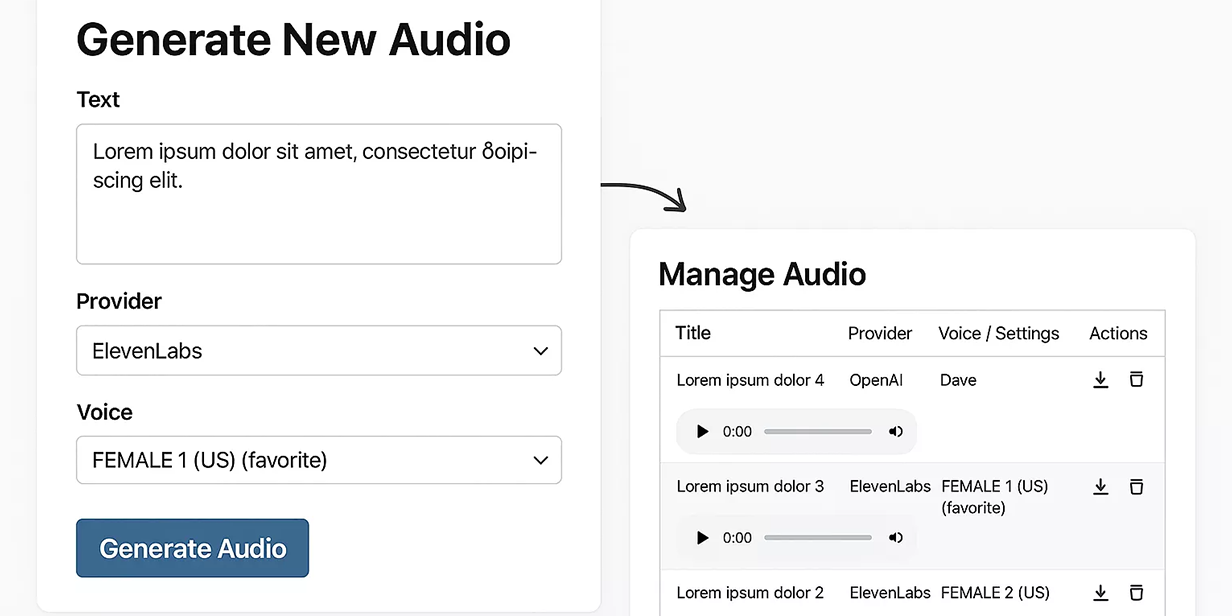1232x616 pixels.
Task: Open volume control on "Lorem ipsum dolor 4" player
Action: 895,431
